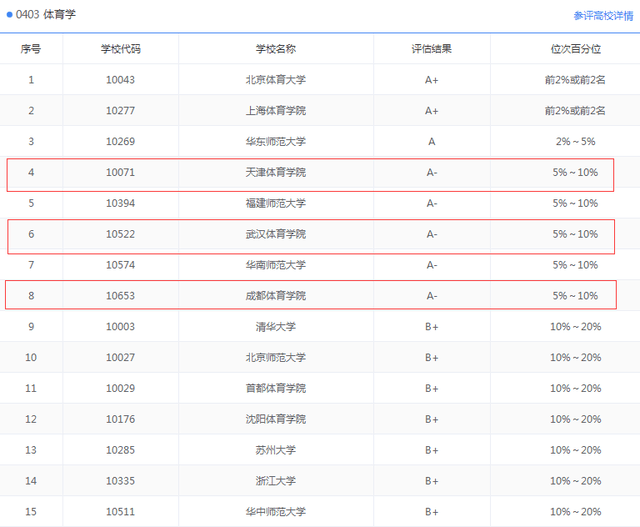The image size is (640, 527).
Task: Select 华中师范大学 school name
Action: 276,511
